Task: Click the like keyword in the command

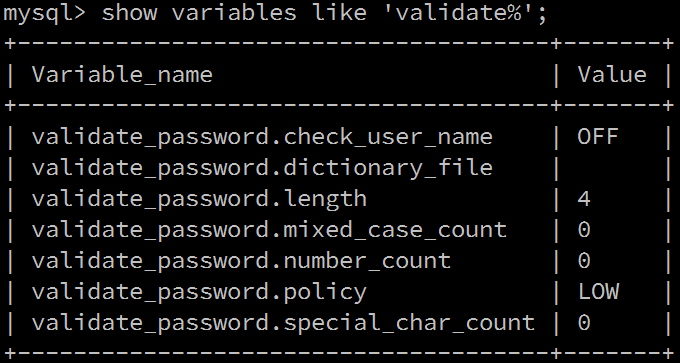Action: coord(339,13)
